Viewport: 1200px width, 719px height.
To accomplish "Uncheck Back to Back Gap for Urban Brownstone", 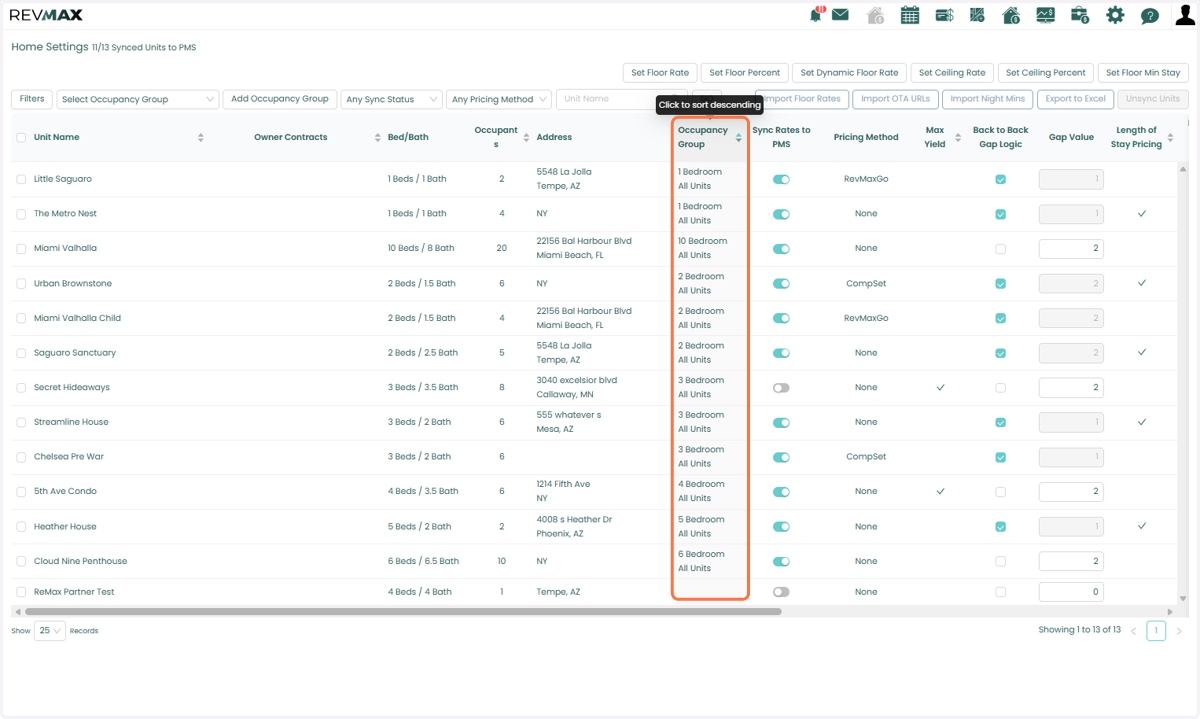I will coord(1001,283).
